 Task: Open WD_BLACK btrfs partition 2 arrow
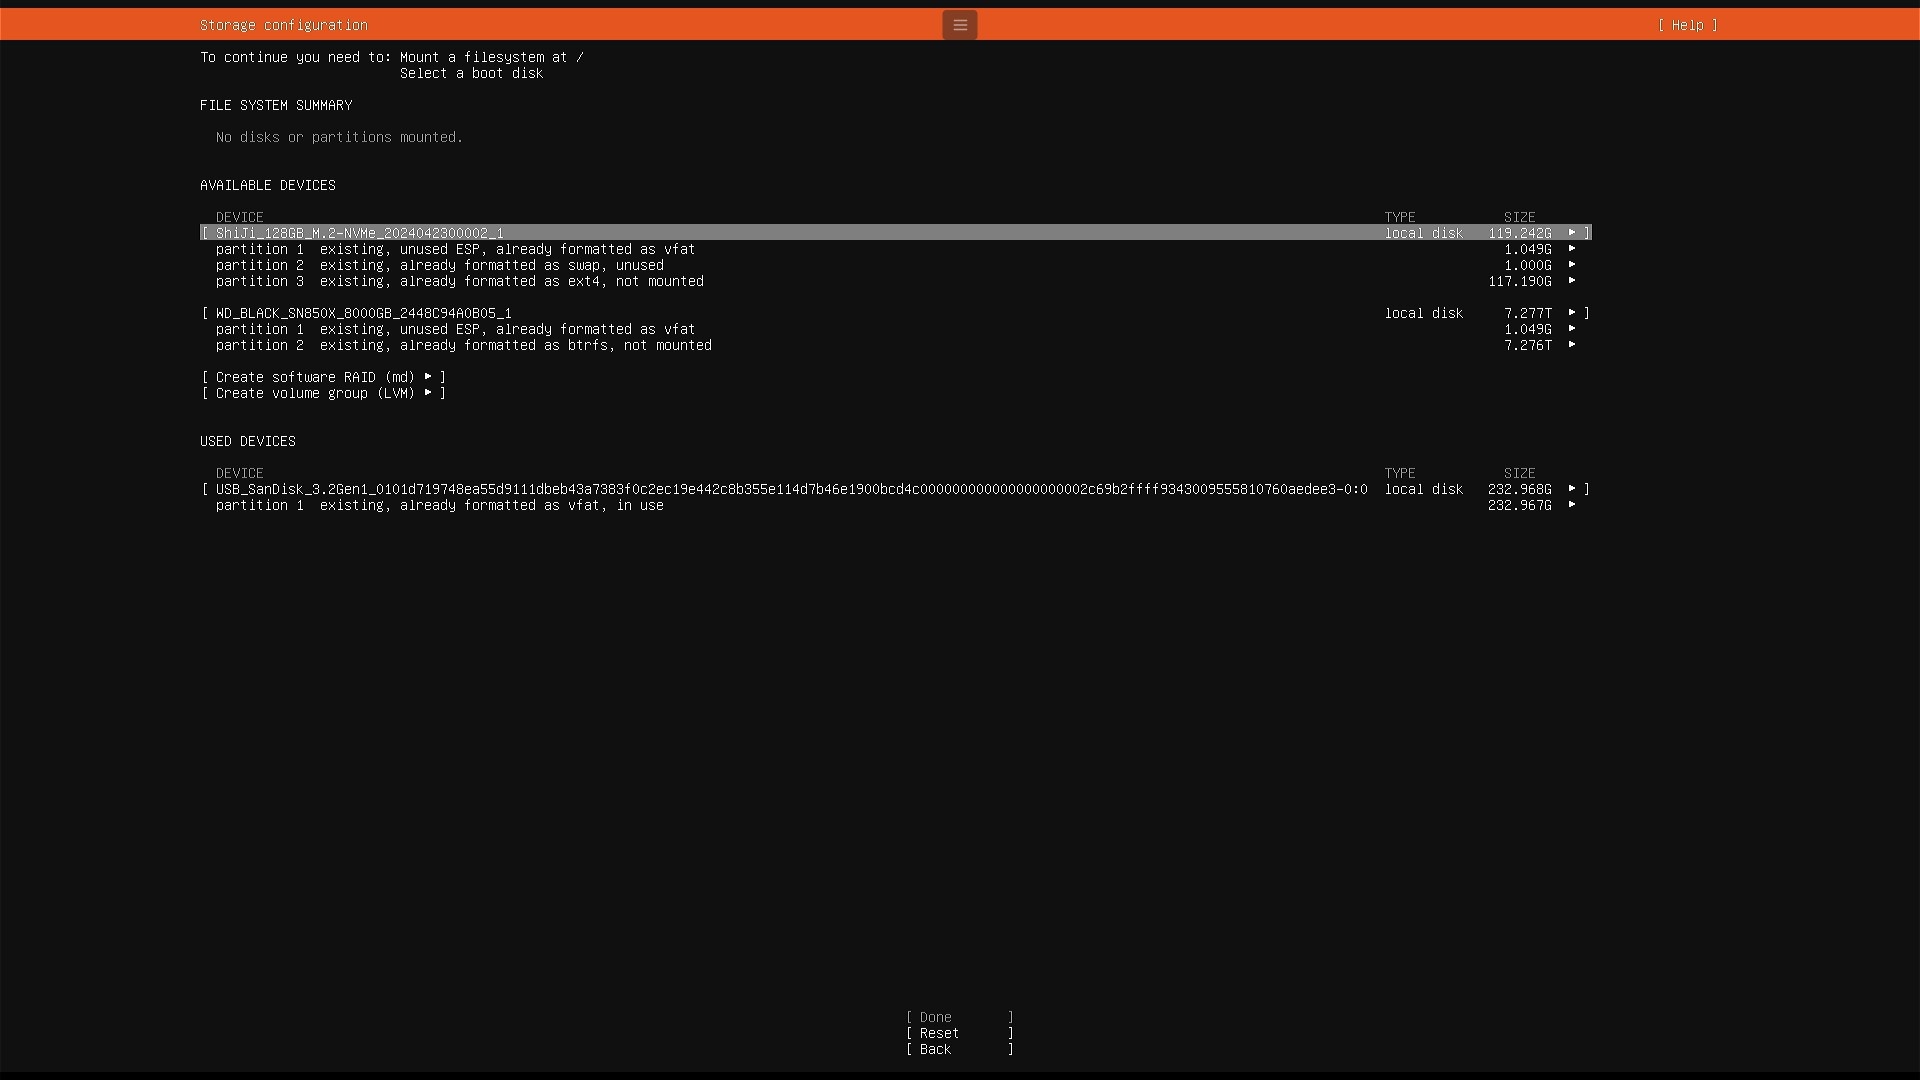1572,345
